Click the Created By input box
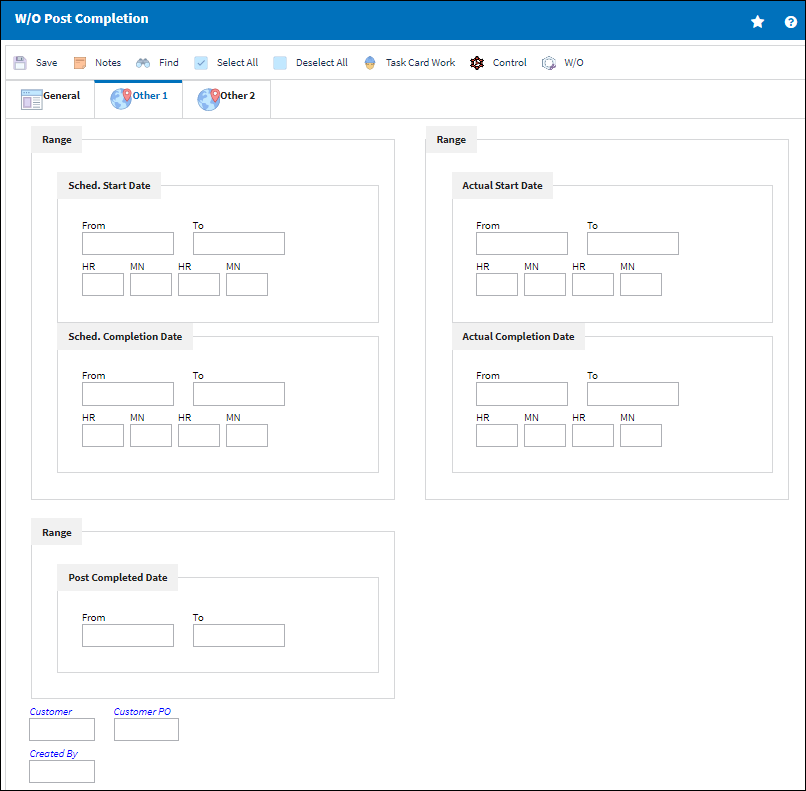The image size is (806, 791). tap(62, 771)
